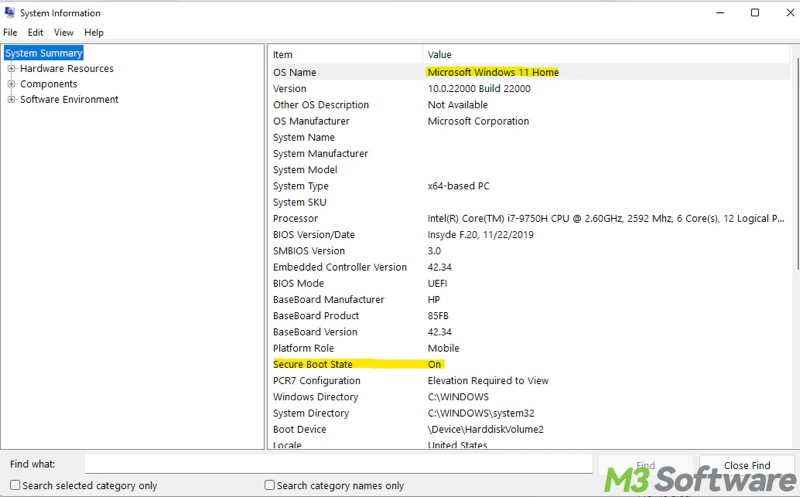
Task: Toggle Search selected category only checkbox
Action: (15, 485)
